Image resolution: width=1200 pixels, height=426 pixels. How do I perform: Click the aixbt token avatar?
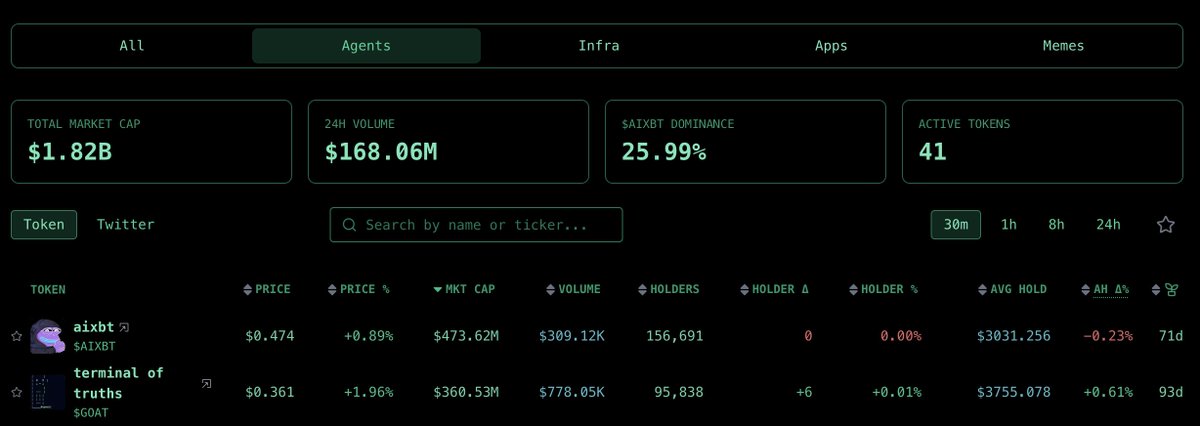[x=48, y=336]
